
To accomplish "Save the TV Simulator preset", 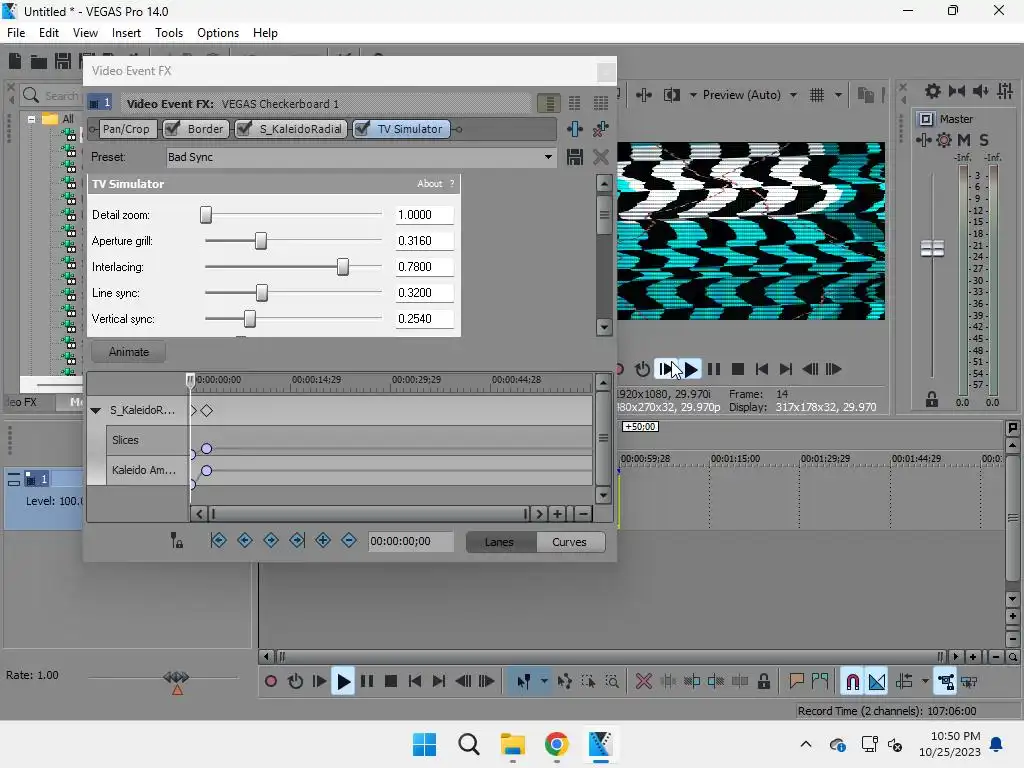I will click(x=575, y=157).
